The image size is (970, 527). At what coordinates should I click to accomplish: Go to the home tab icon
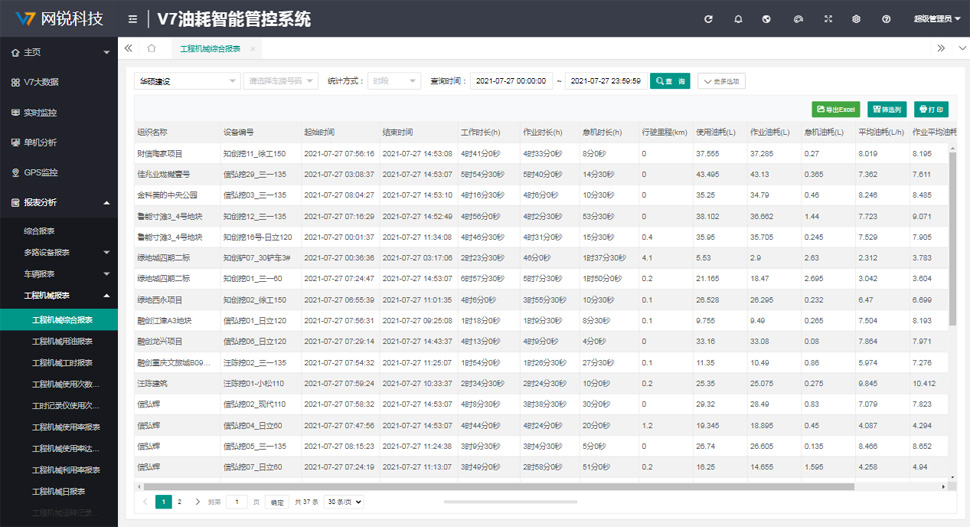tap(152, 48)
